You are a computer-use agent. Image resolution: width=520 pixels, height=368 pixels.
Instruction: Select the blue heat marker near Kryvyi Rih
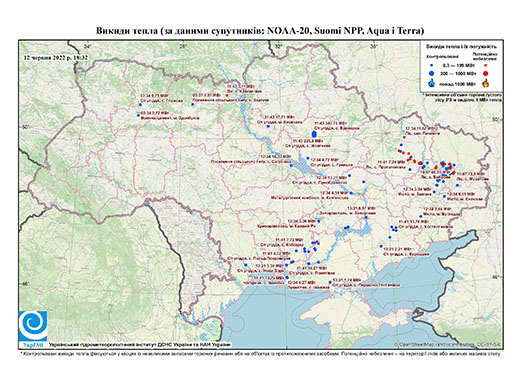coord(319,221)
